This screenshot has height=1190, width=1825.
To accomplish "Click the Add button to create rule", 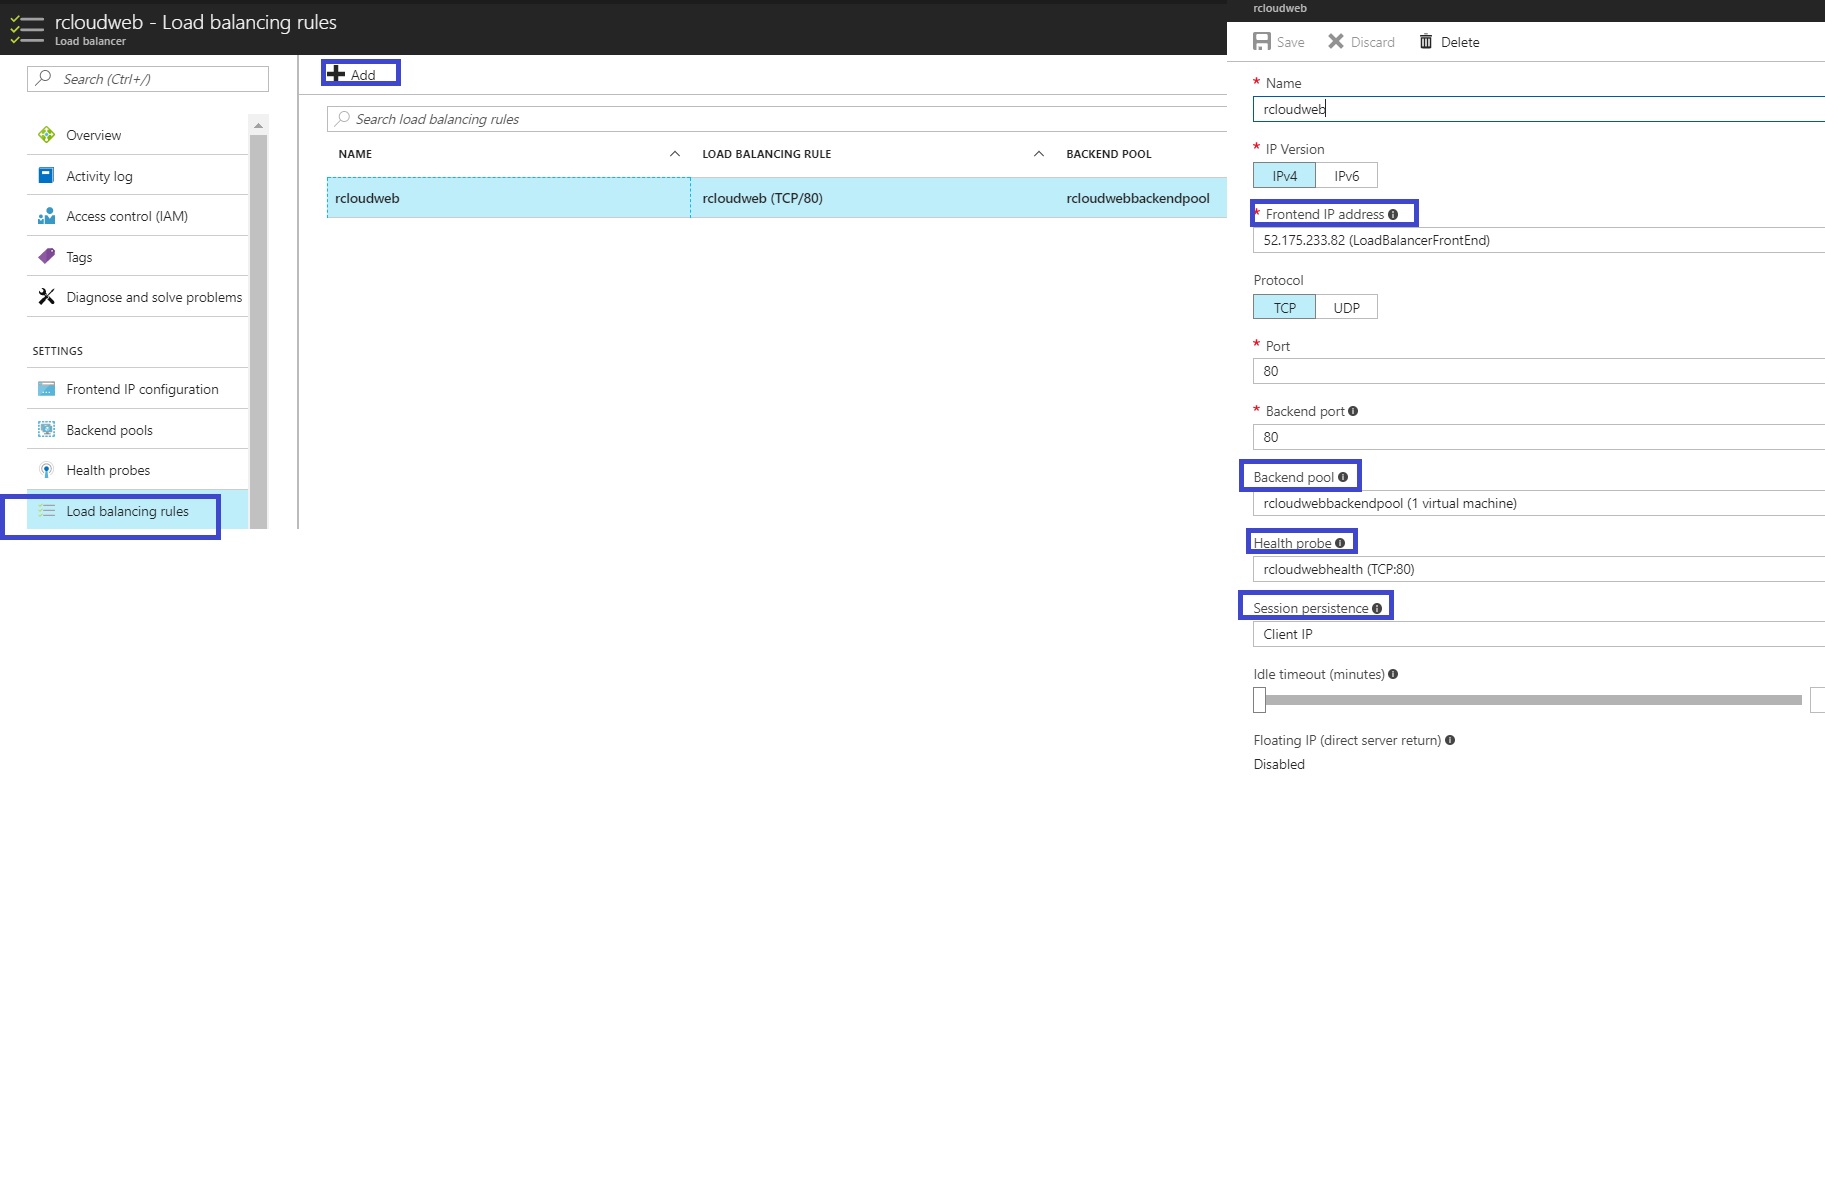I will coord(360,73).
